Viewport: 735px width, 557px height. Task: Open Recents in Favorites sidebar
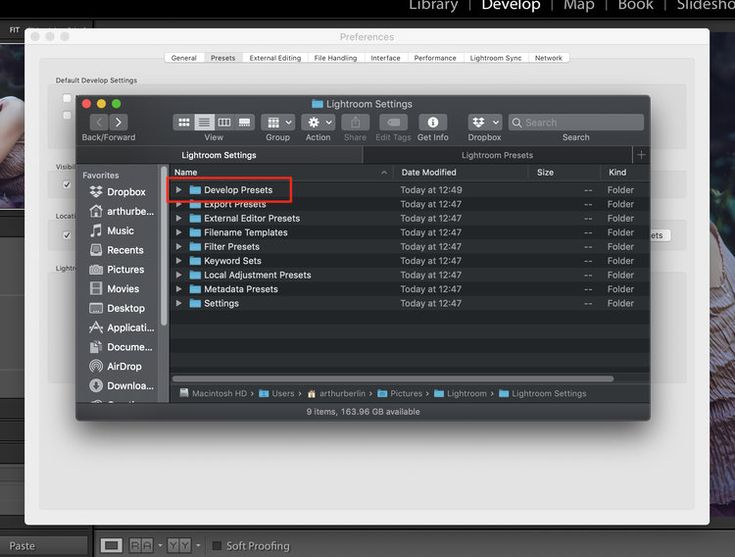(x=116, y=250)
